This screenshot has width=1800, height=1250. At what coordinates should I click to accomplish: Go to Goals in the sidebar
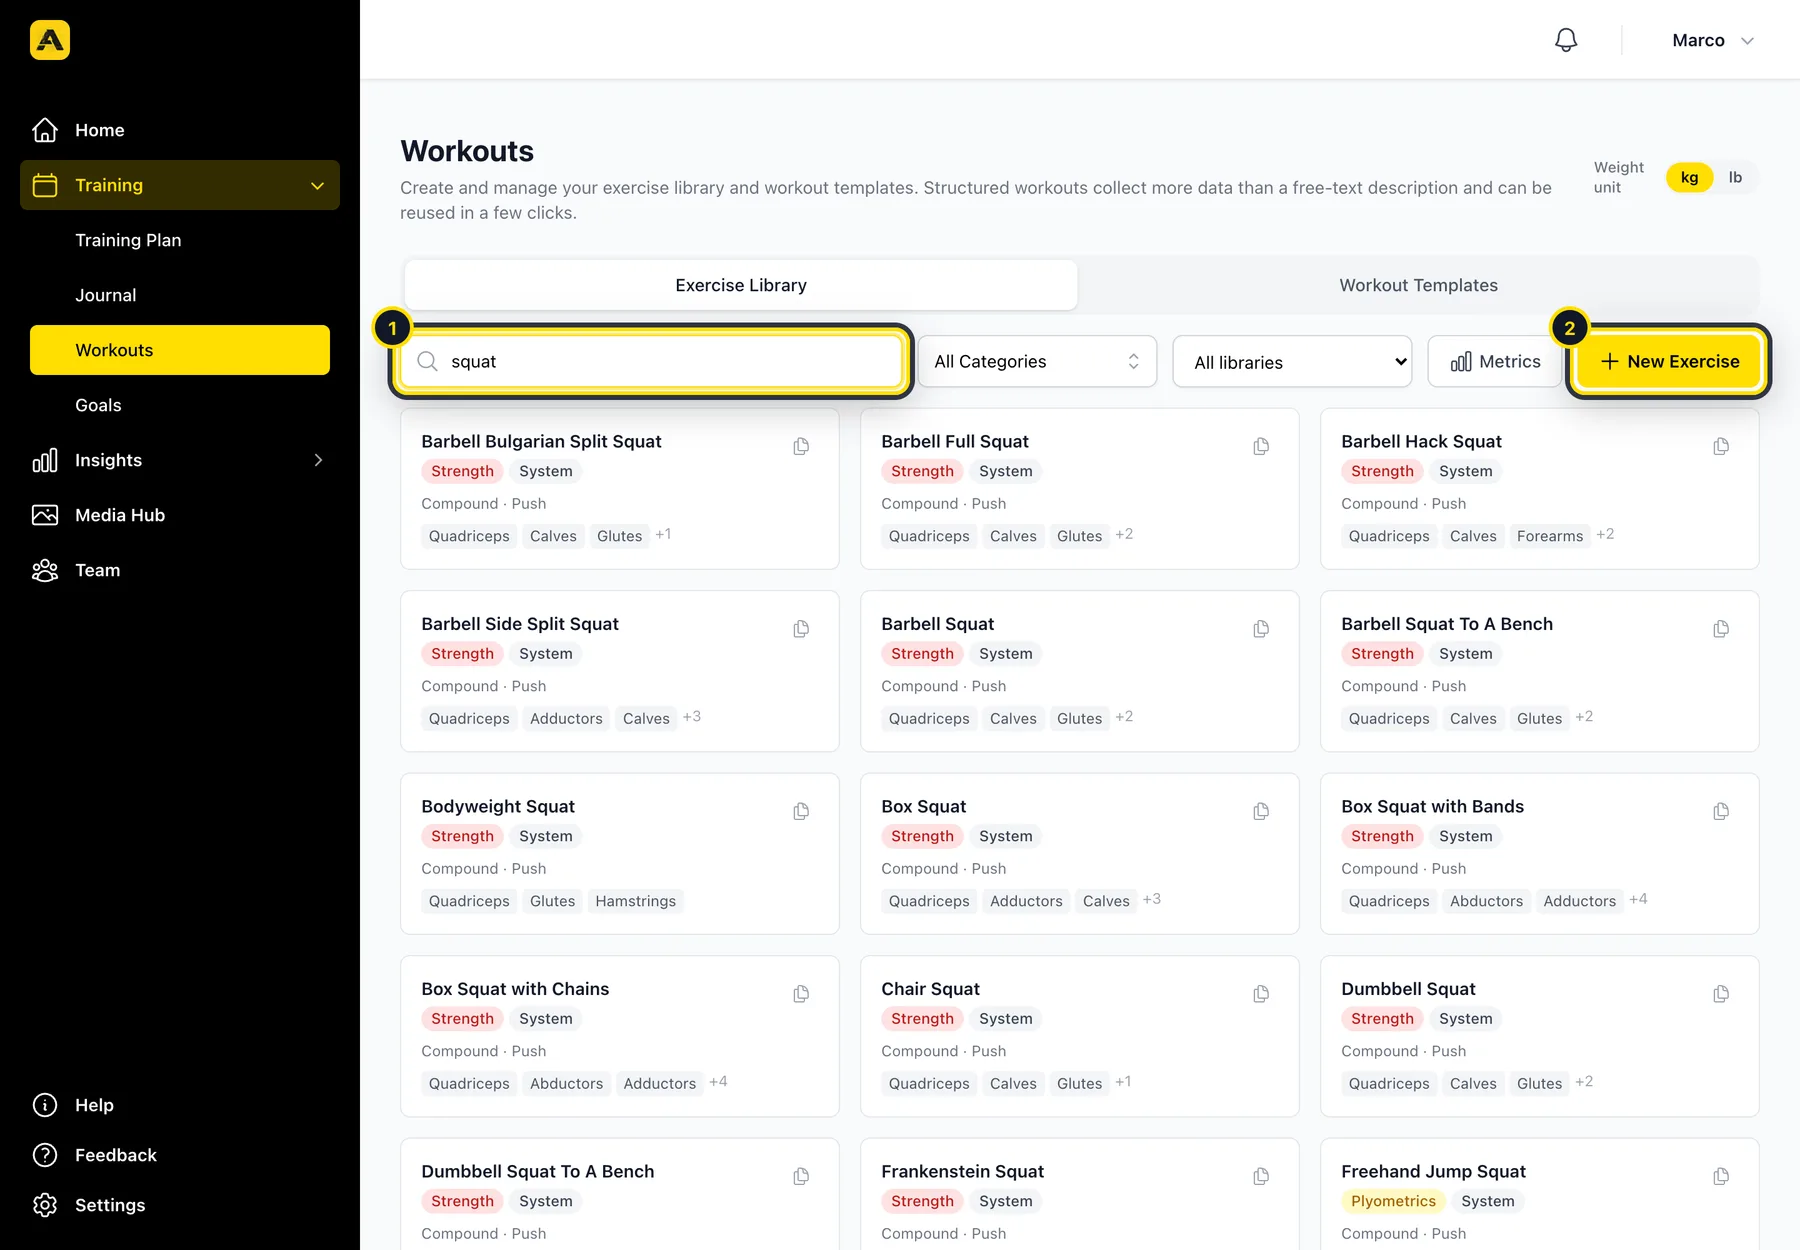(x=180, y=405)
